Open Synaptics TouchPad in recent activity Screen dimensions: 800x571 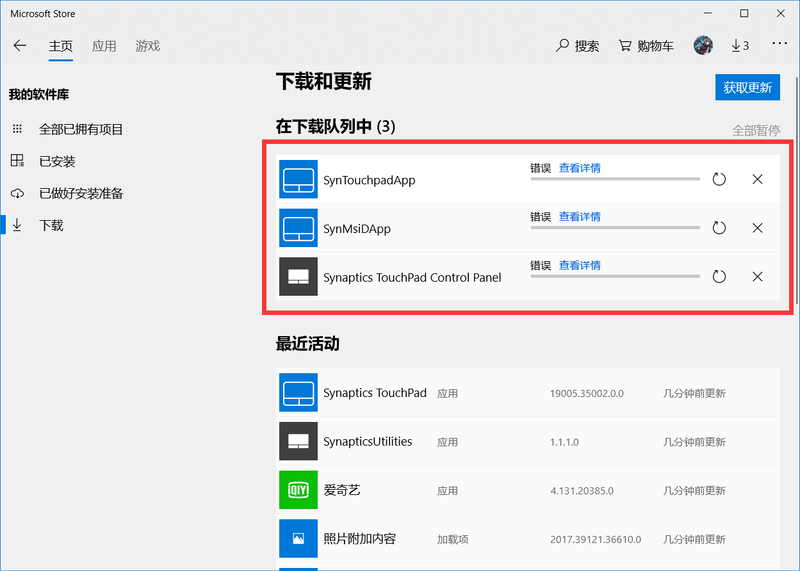point(528,392)
